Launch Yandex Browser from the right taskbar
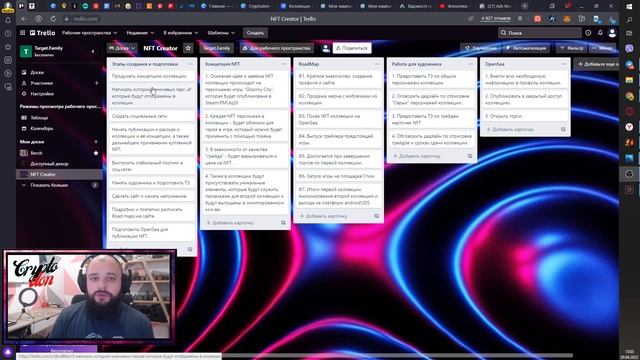The image size is (640, 360). click(629, 127)
